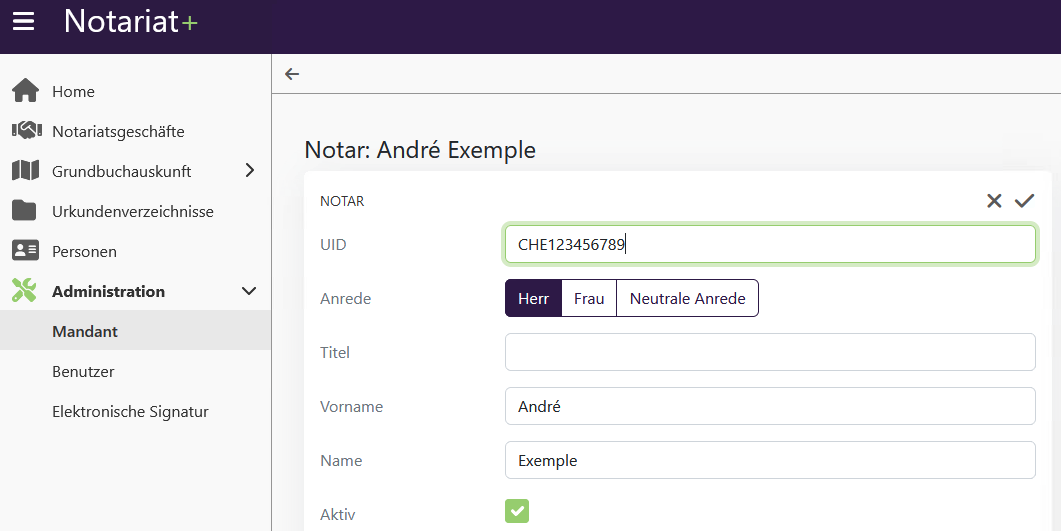This screenshot has width=1061, height=531.
Task: Uncheck the Aktiv checkbox
Action: pyautogui.click(x=517, y=512)
